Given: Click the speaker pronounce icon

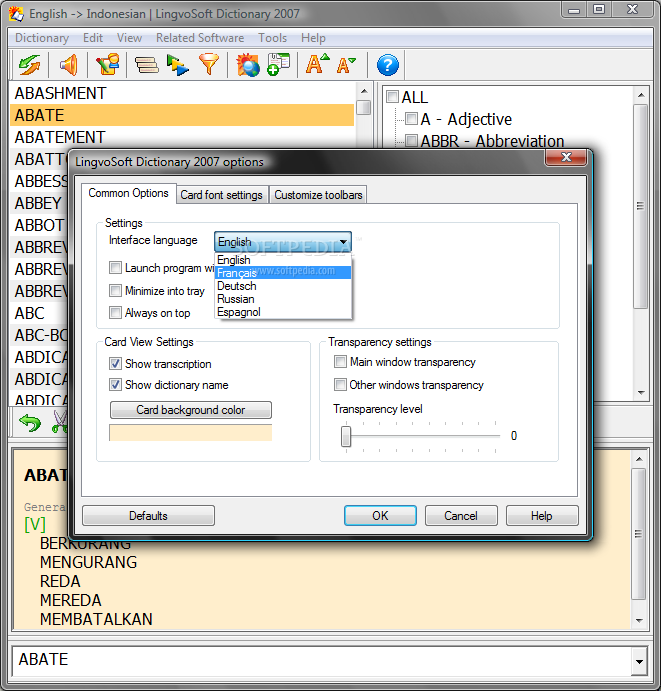Looking at the screenshot, I should click(x=69, y=65).
